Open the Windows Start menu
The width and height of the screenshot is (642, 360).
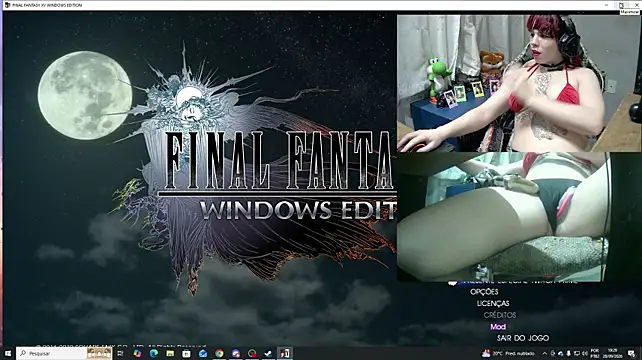pyautogui.click(x=7, y=353)
